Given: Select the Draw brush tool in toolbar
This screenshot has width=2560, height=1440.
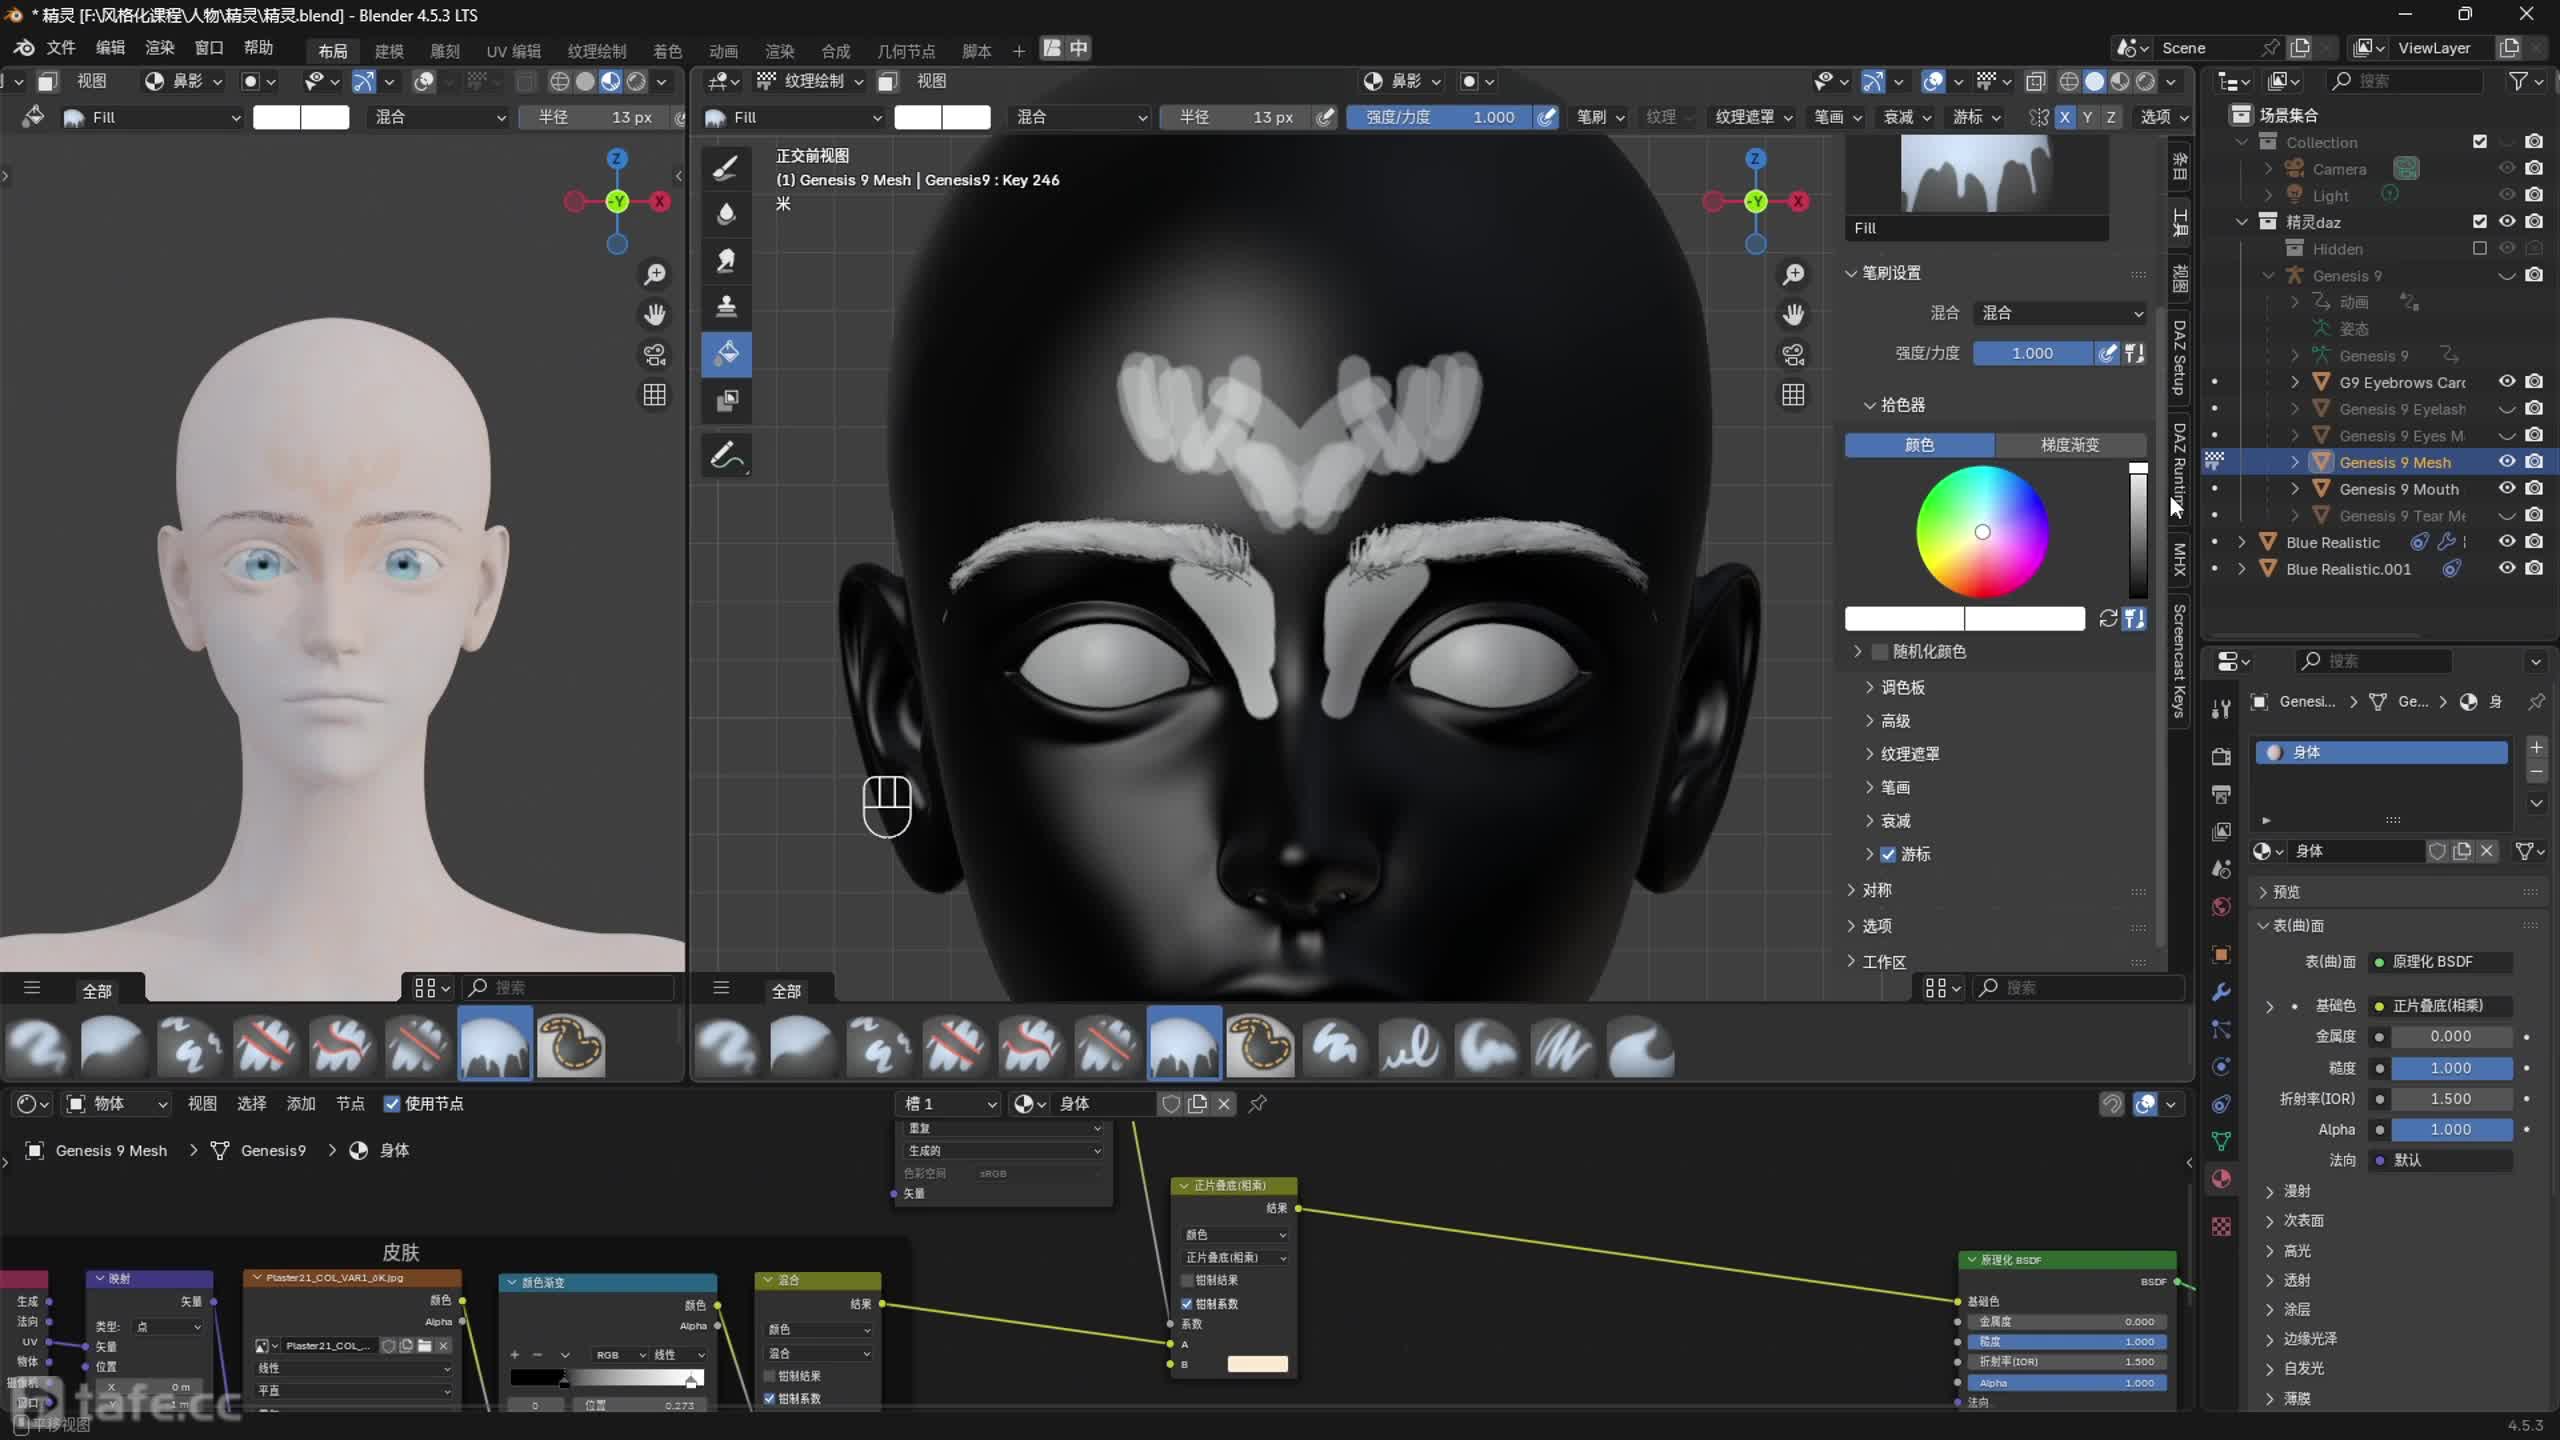Looking at the screenshot, I should pos(726,167).
